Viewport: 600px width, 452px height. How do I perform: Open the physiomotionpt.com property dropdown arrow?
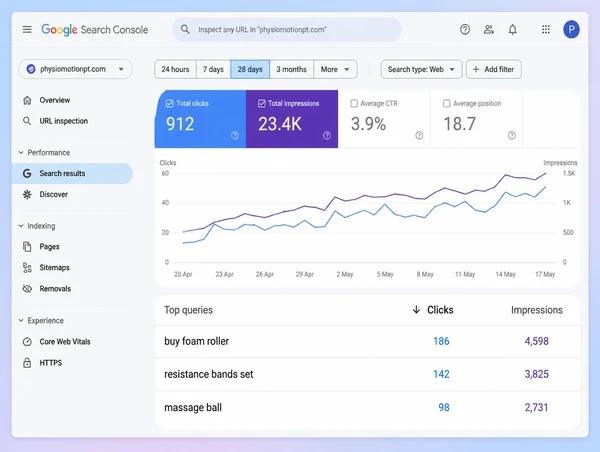pos(121,69)
